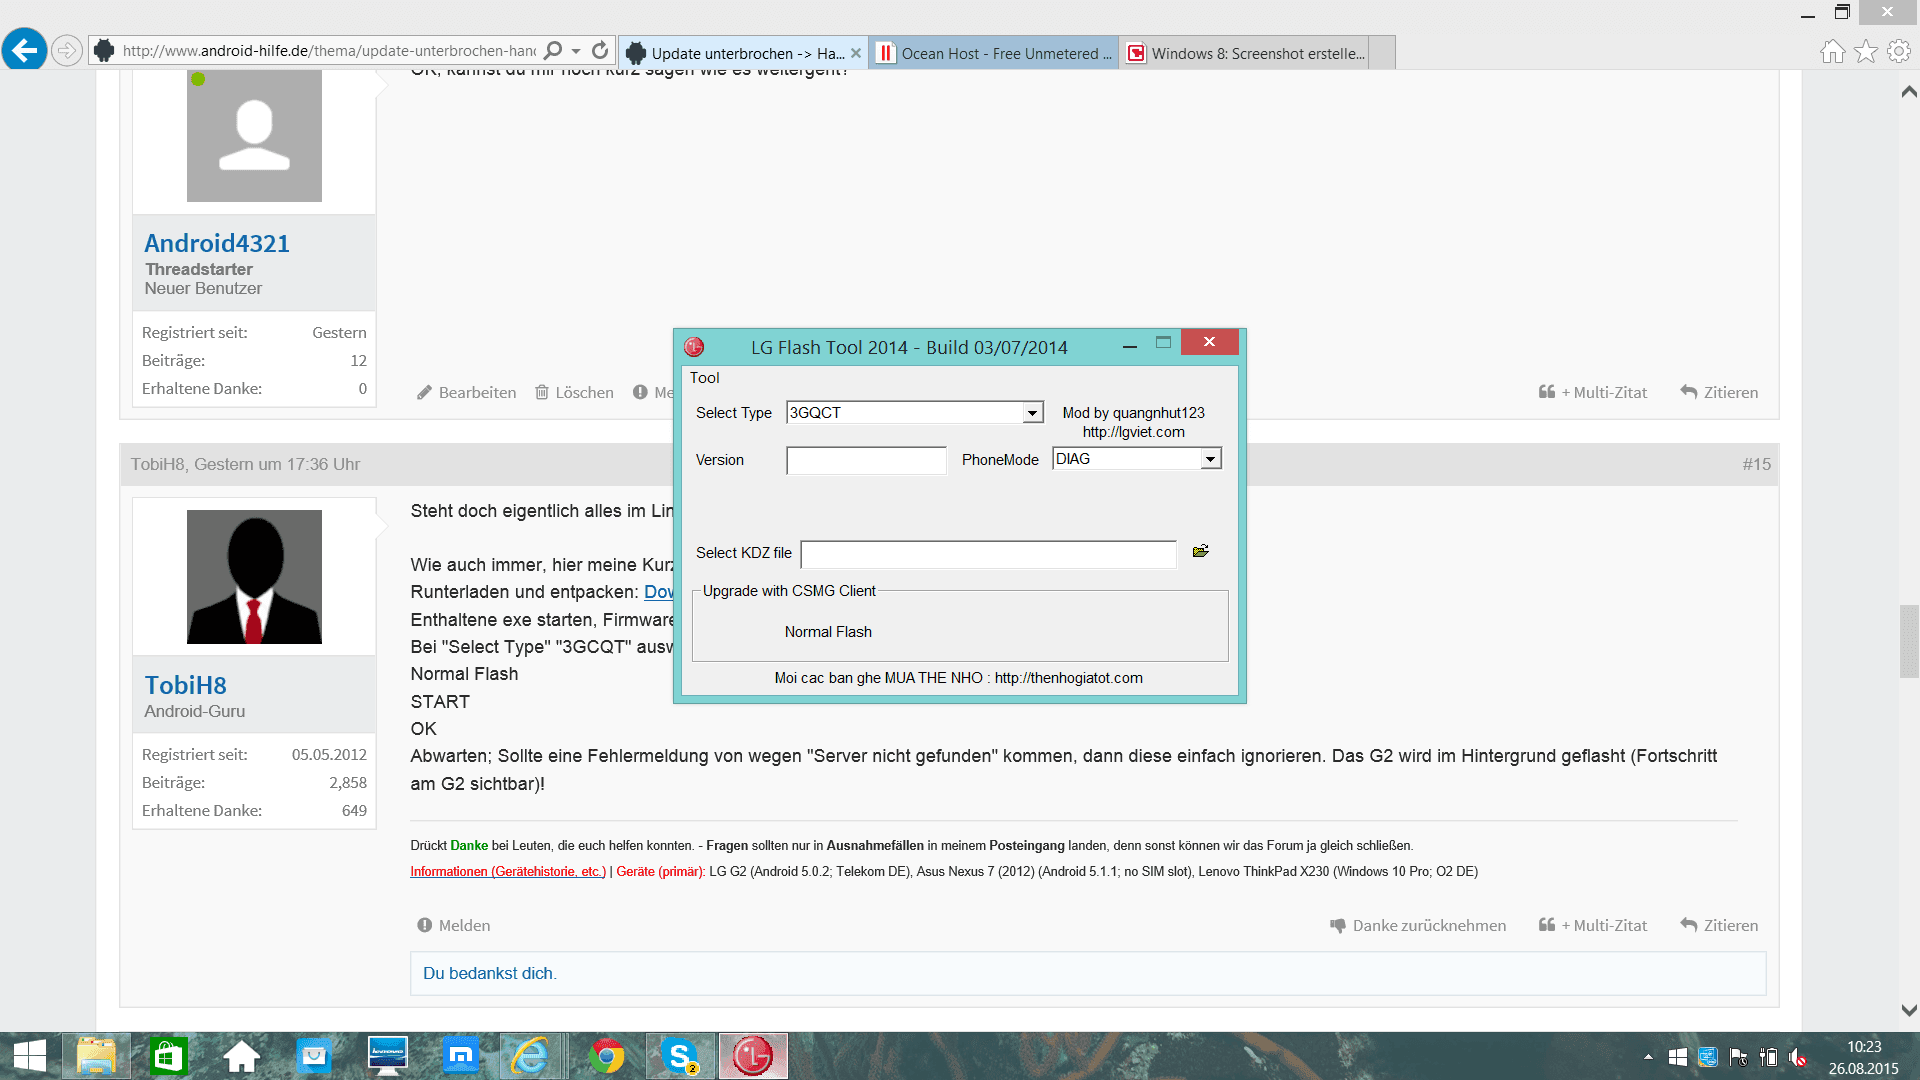Open the Windows Start button on the taskbar
1920x1080 pixels.
(30, 1056)
